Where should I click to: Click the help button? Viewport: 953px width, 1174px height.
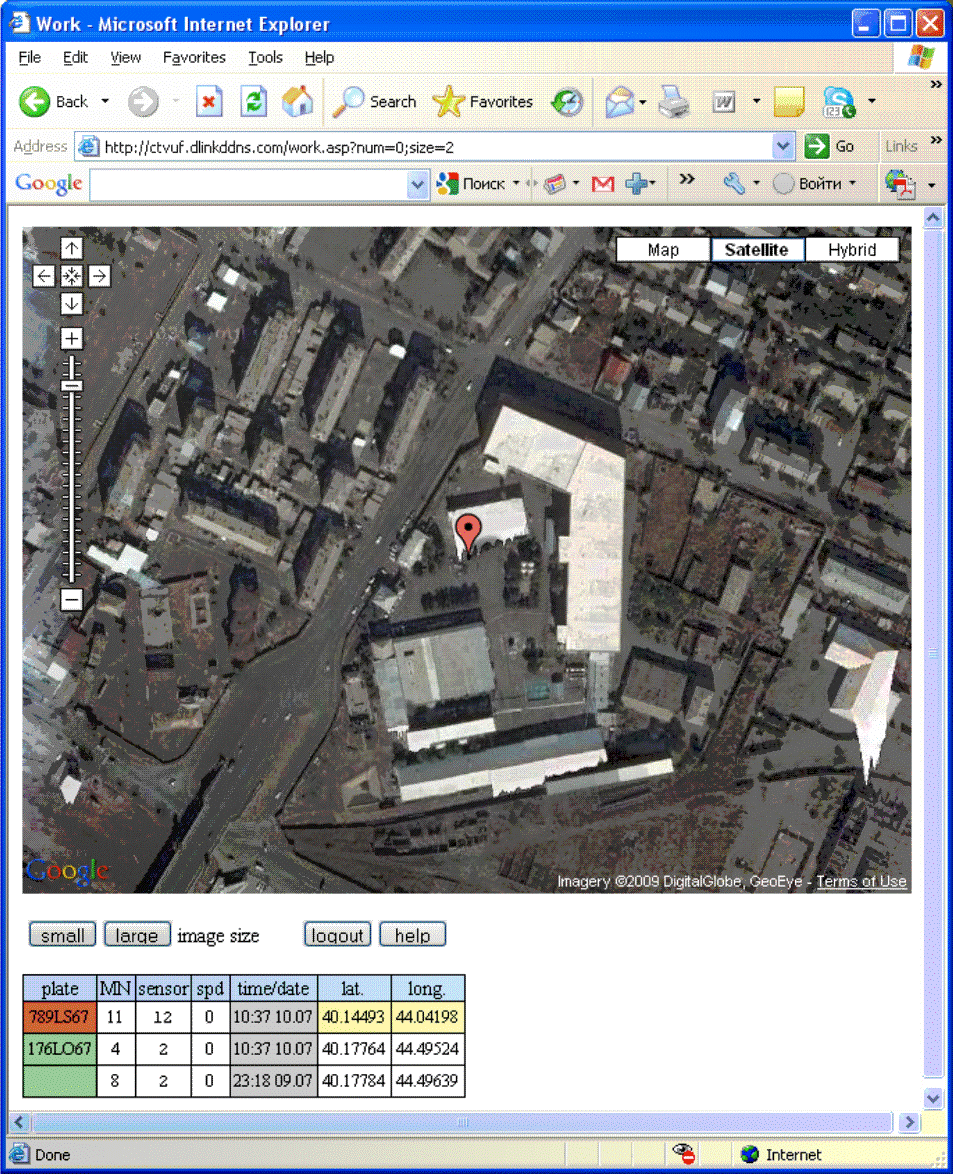[412, 934]
